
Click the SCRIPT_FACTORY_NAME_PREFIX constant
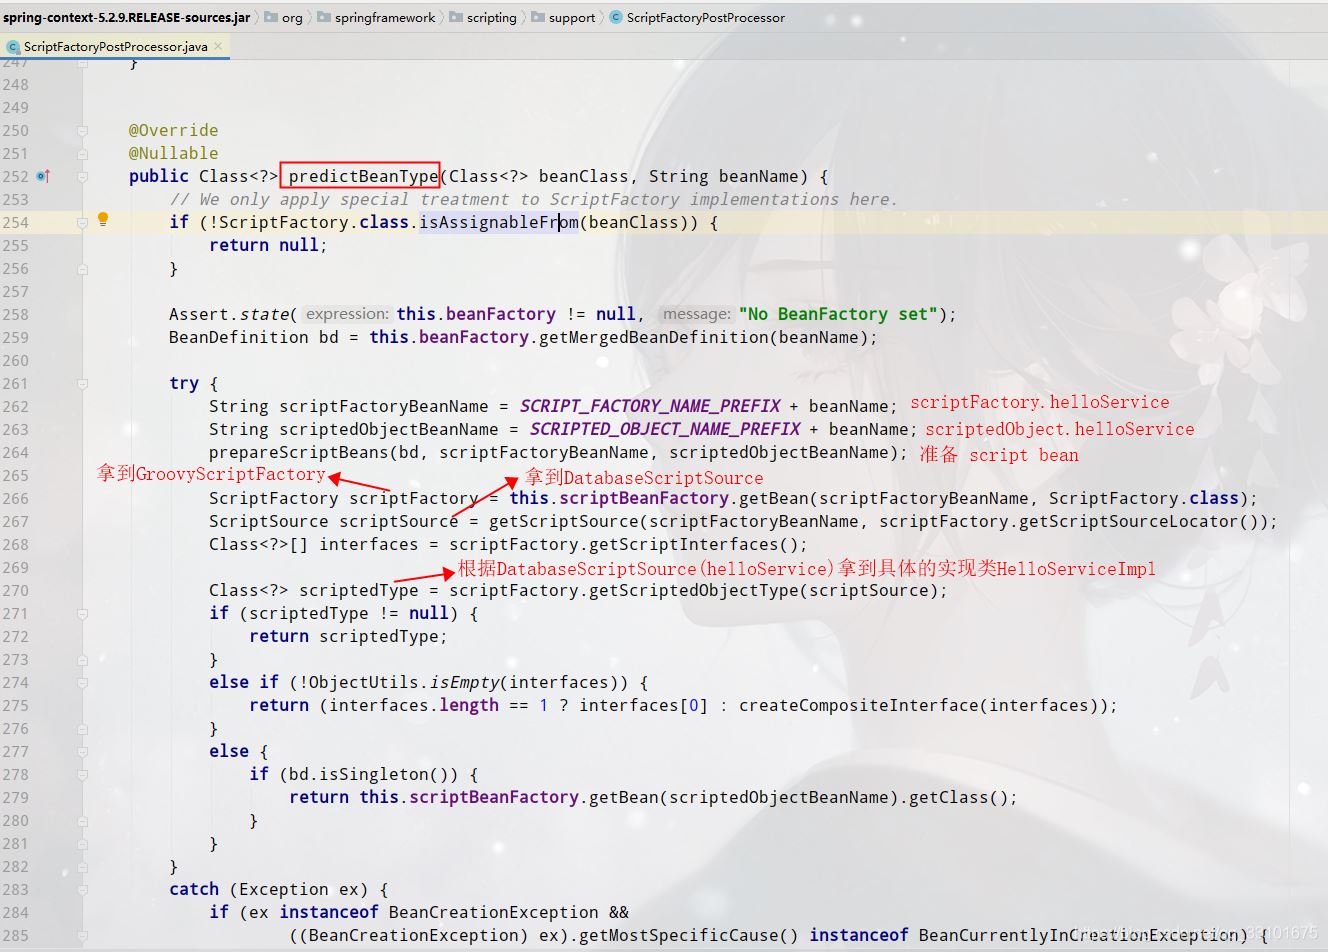(649, 407)
